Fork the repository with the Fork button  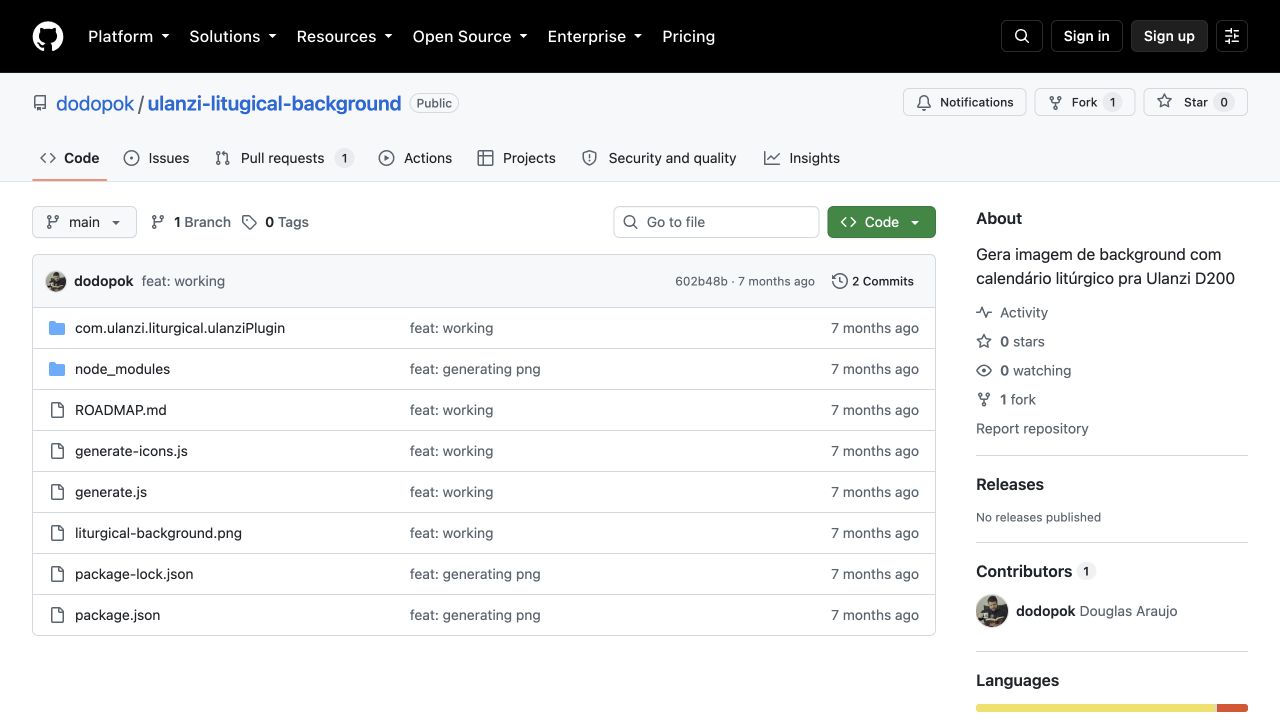click(x=1085, y=102)
